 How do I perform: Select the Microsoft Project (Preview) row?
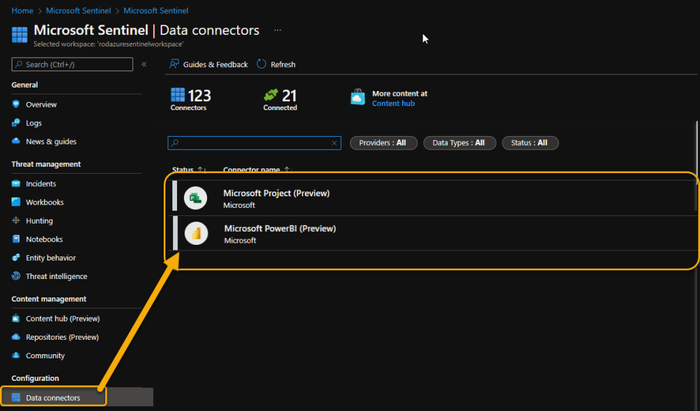434,198
